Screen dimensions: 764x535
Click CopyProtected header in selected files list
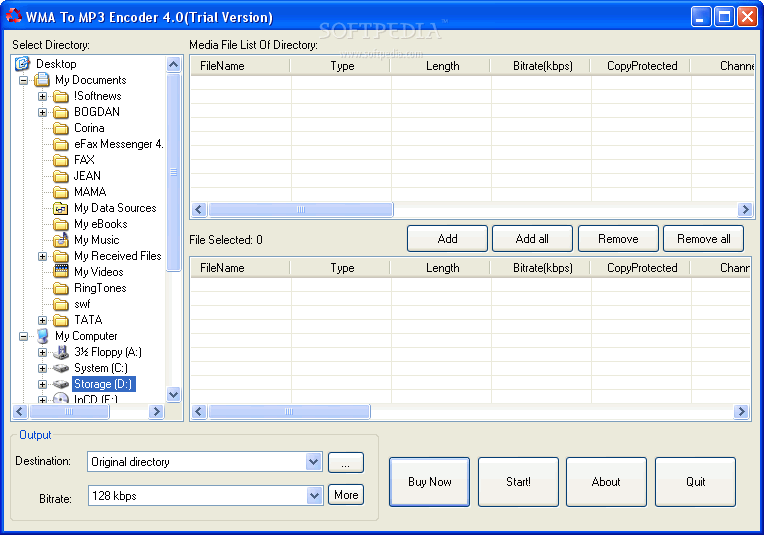pos(642,268)
